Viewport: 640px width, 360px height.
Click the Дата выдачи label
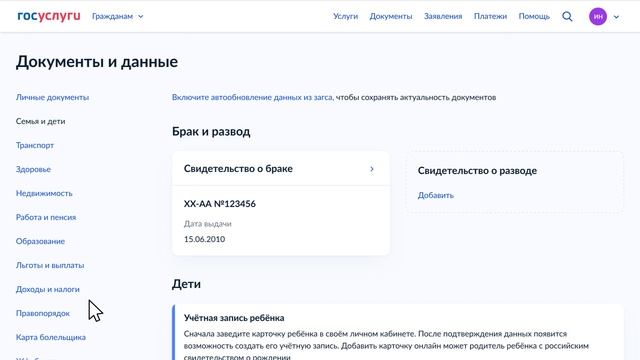[x=207, y=224]
